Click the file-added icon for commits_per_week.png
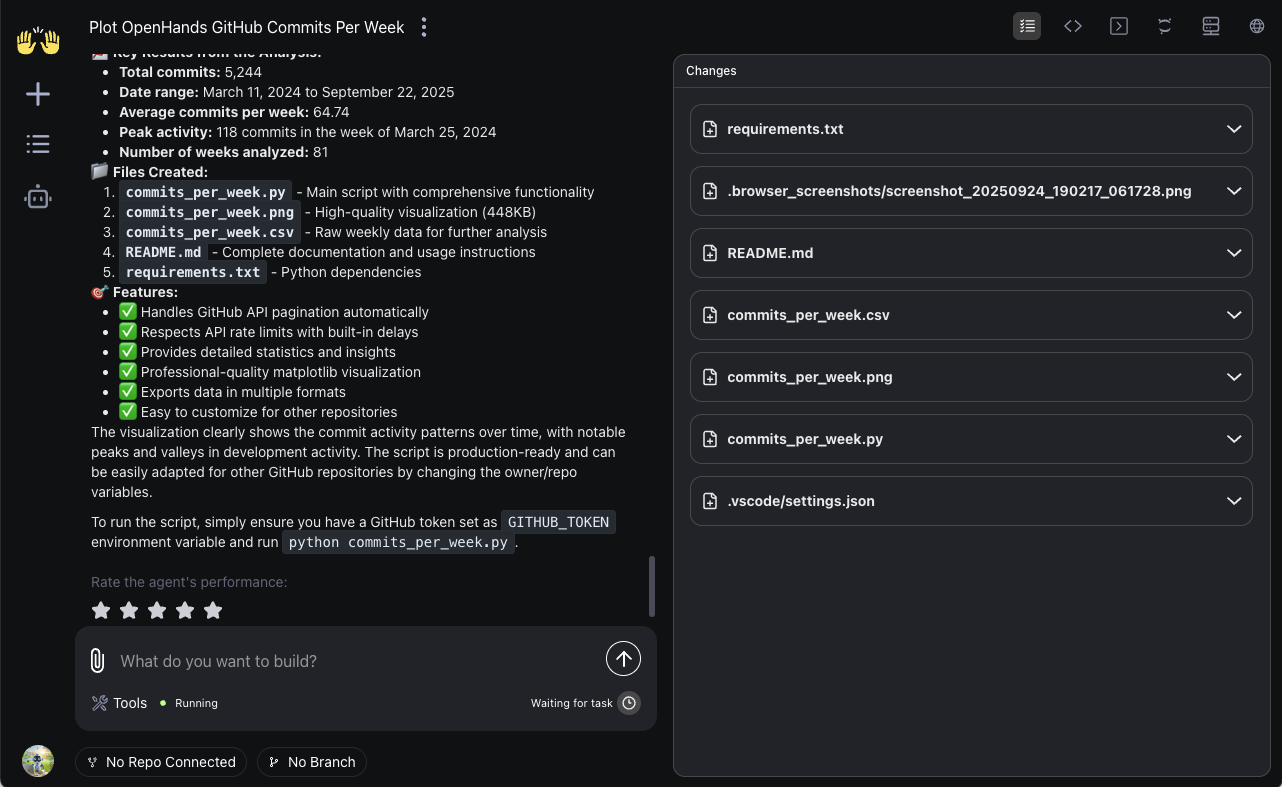This screenshot has height=787, width=1282. point(710,377)
